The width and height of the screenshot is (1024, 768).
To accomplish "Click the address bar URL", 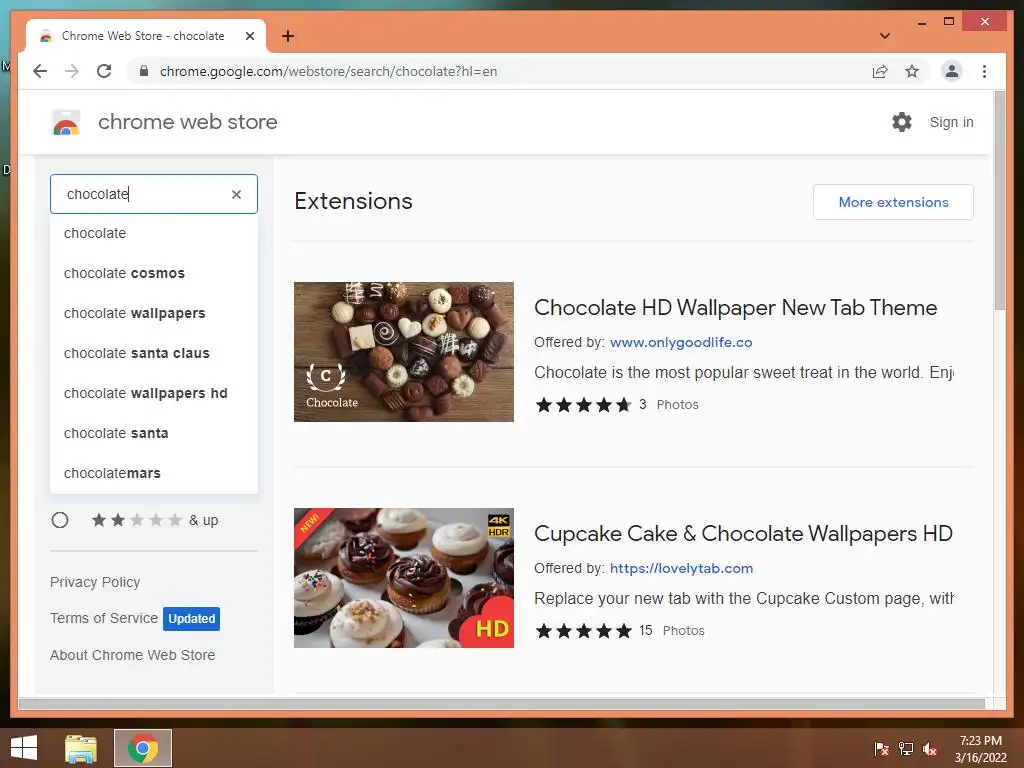I will click(x=328, y=71).
